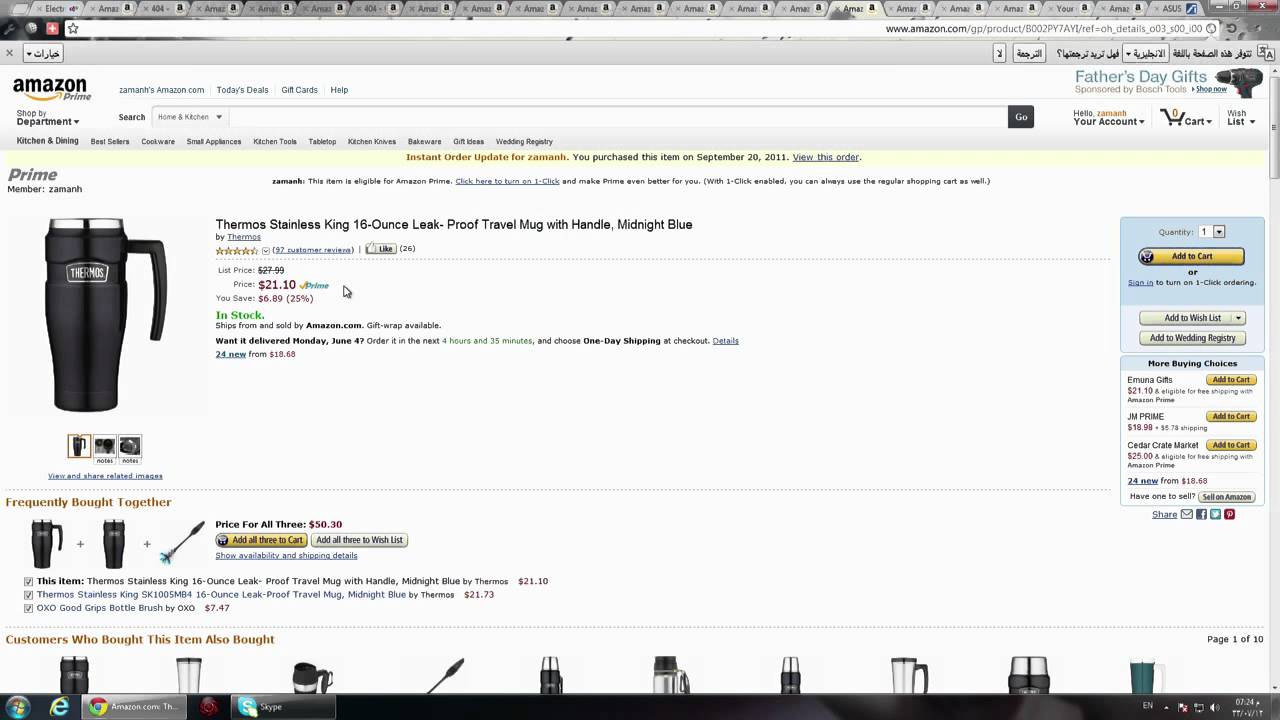This screenshot has width=1280, height=720.
Task: Click the OXO bottle brush image in Frequently Bought Together
Action: tap(182, 543)
